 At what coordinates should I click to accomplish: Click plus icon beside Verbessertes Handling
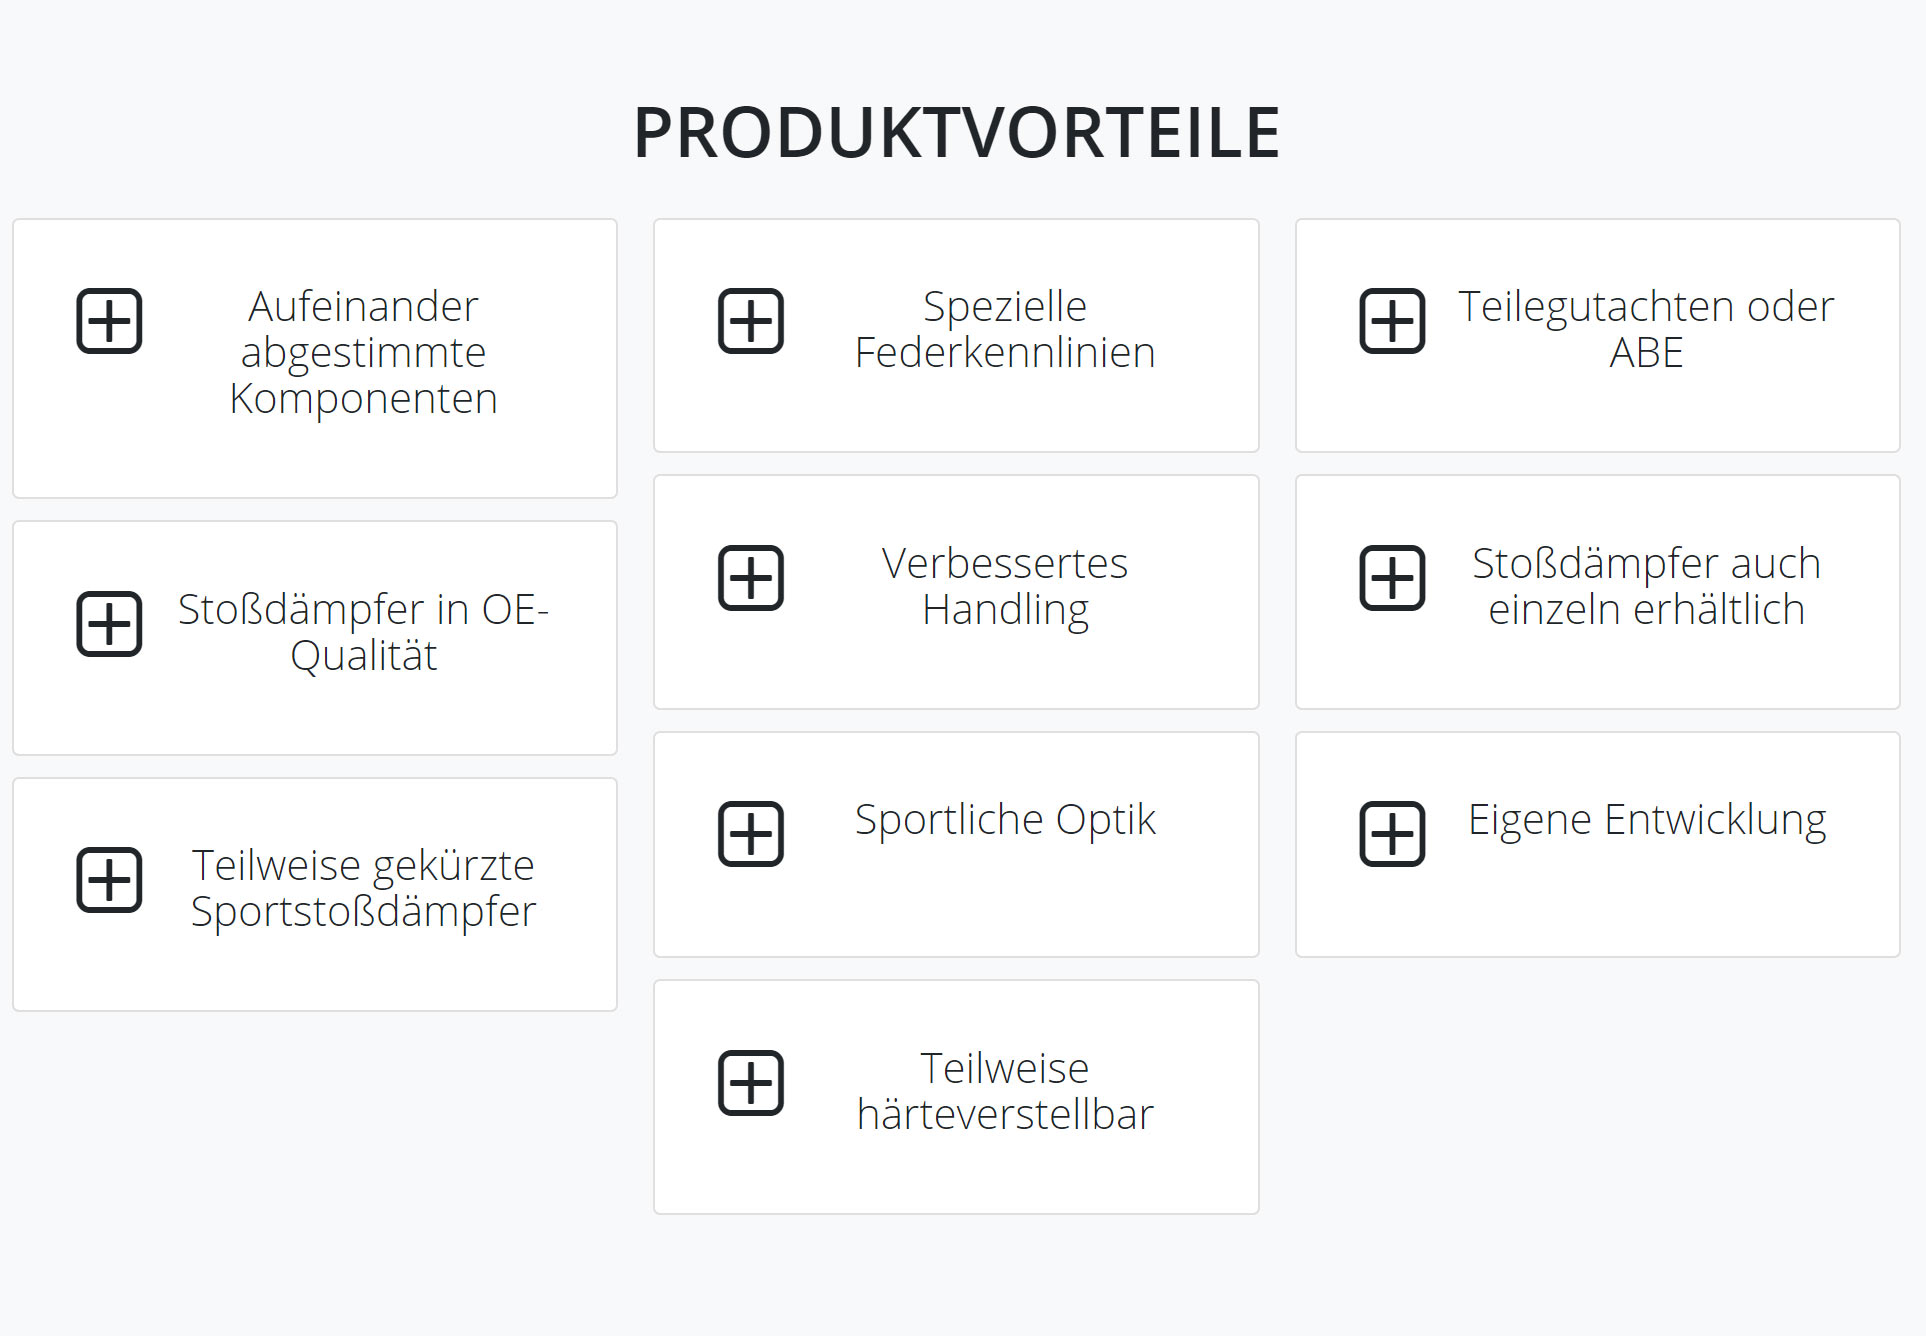[751, 578]
